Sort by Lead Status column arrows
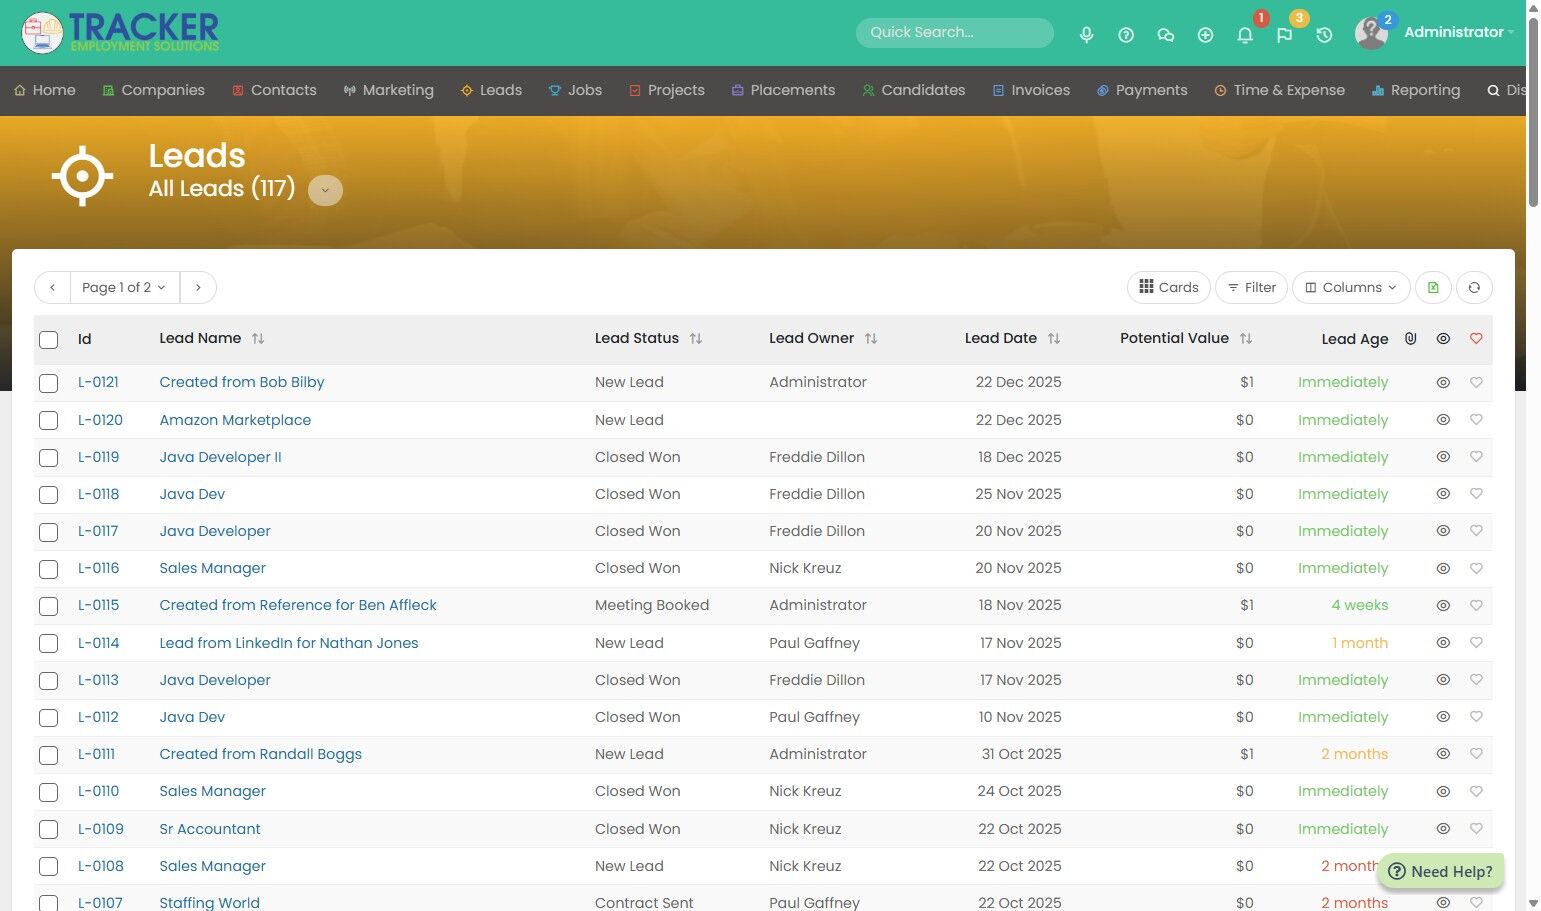Image resolution: width=1541 pixels, height=911 pixels. coord(696,339)
